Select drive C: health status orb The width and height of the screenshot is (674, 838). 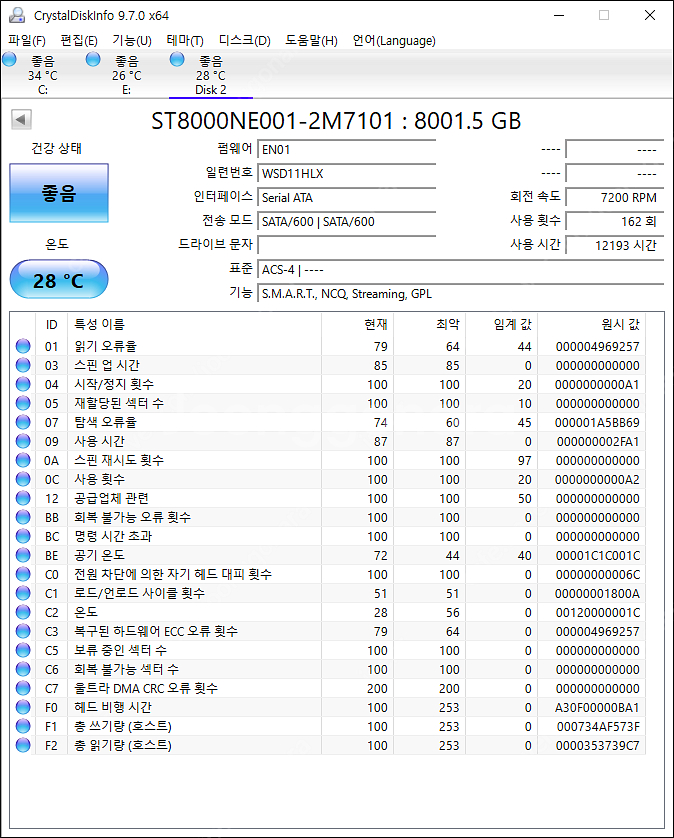pyautogui.click(x=10, y=61)
